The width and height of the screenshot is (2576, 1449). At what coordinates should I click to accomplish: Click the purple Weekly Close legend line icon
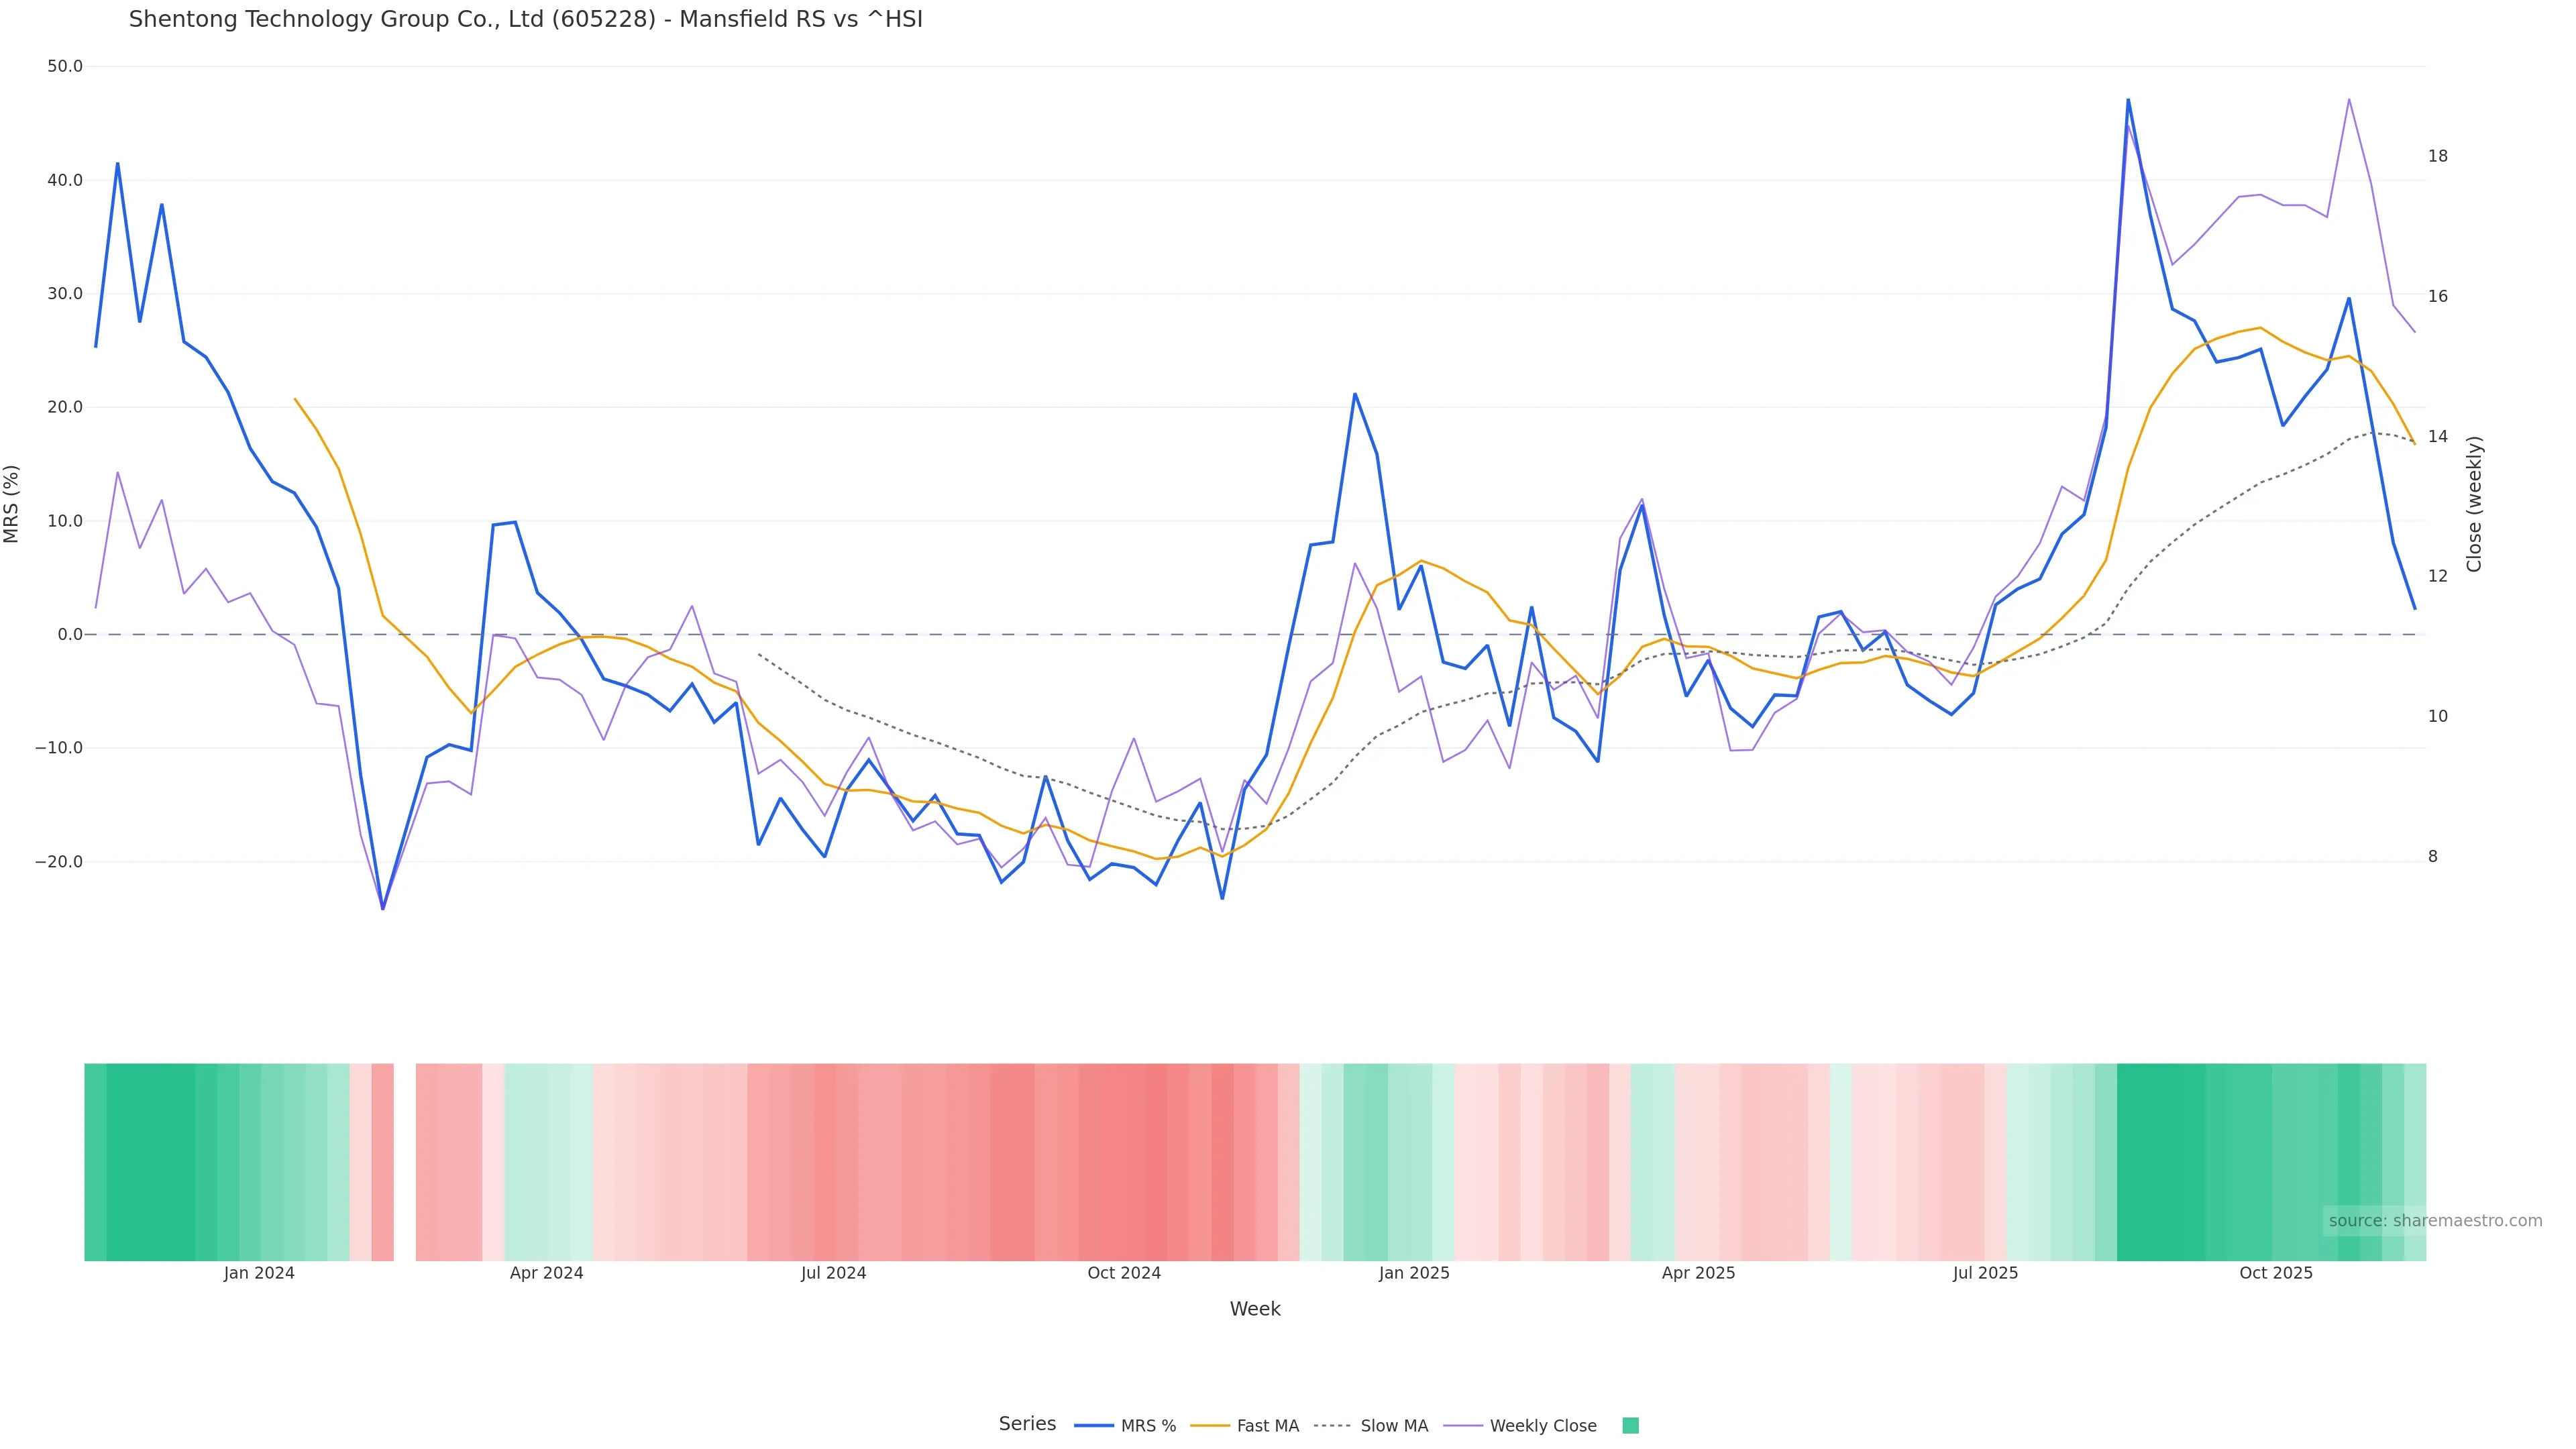(x=1463, y=1426)
